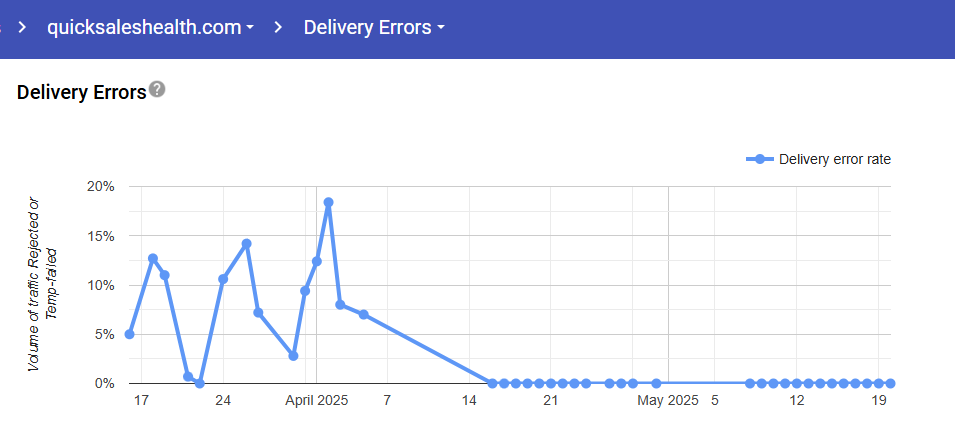The image size is (955, 443).
Task: Select the low data point just before April
Action: click(293, 355)
